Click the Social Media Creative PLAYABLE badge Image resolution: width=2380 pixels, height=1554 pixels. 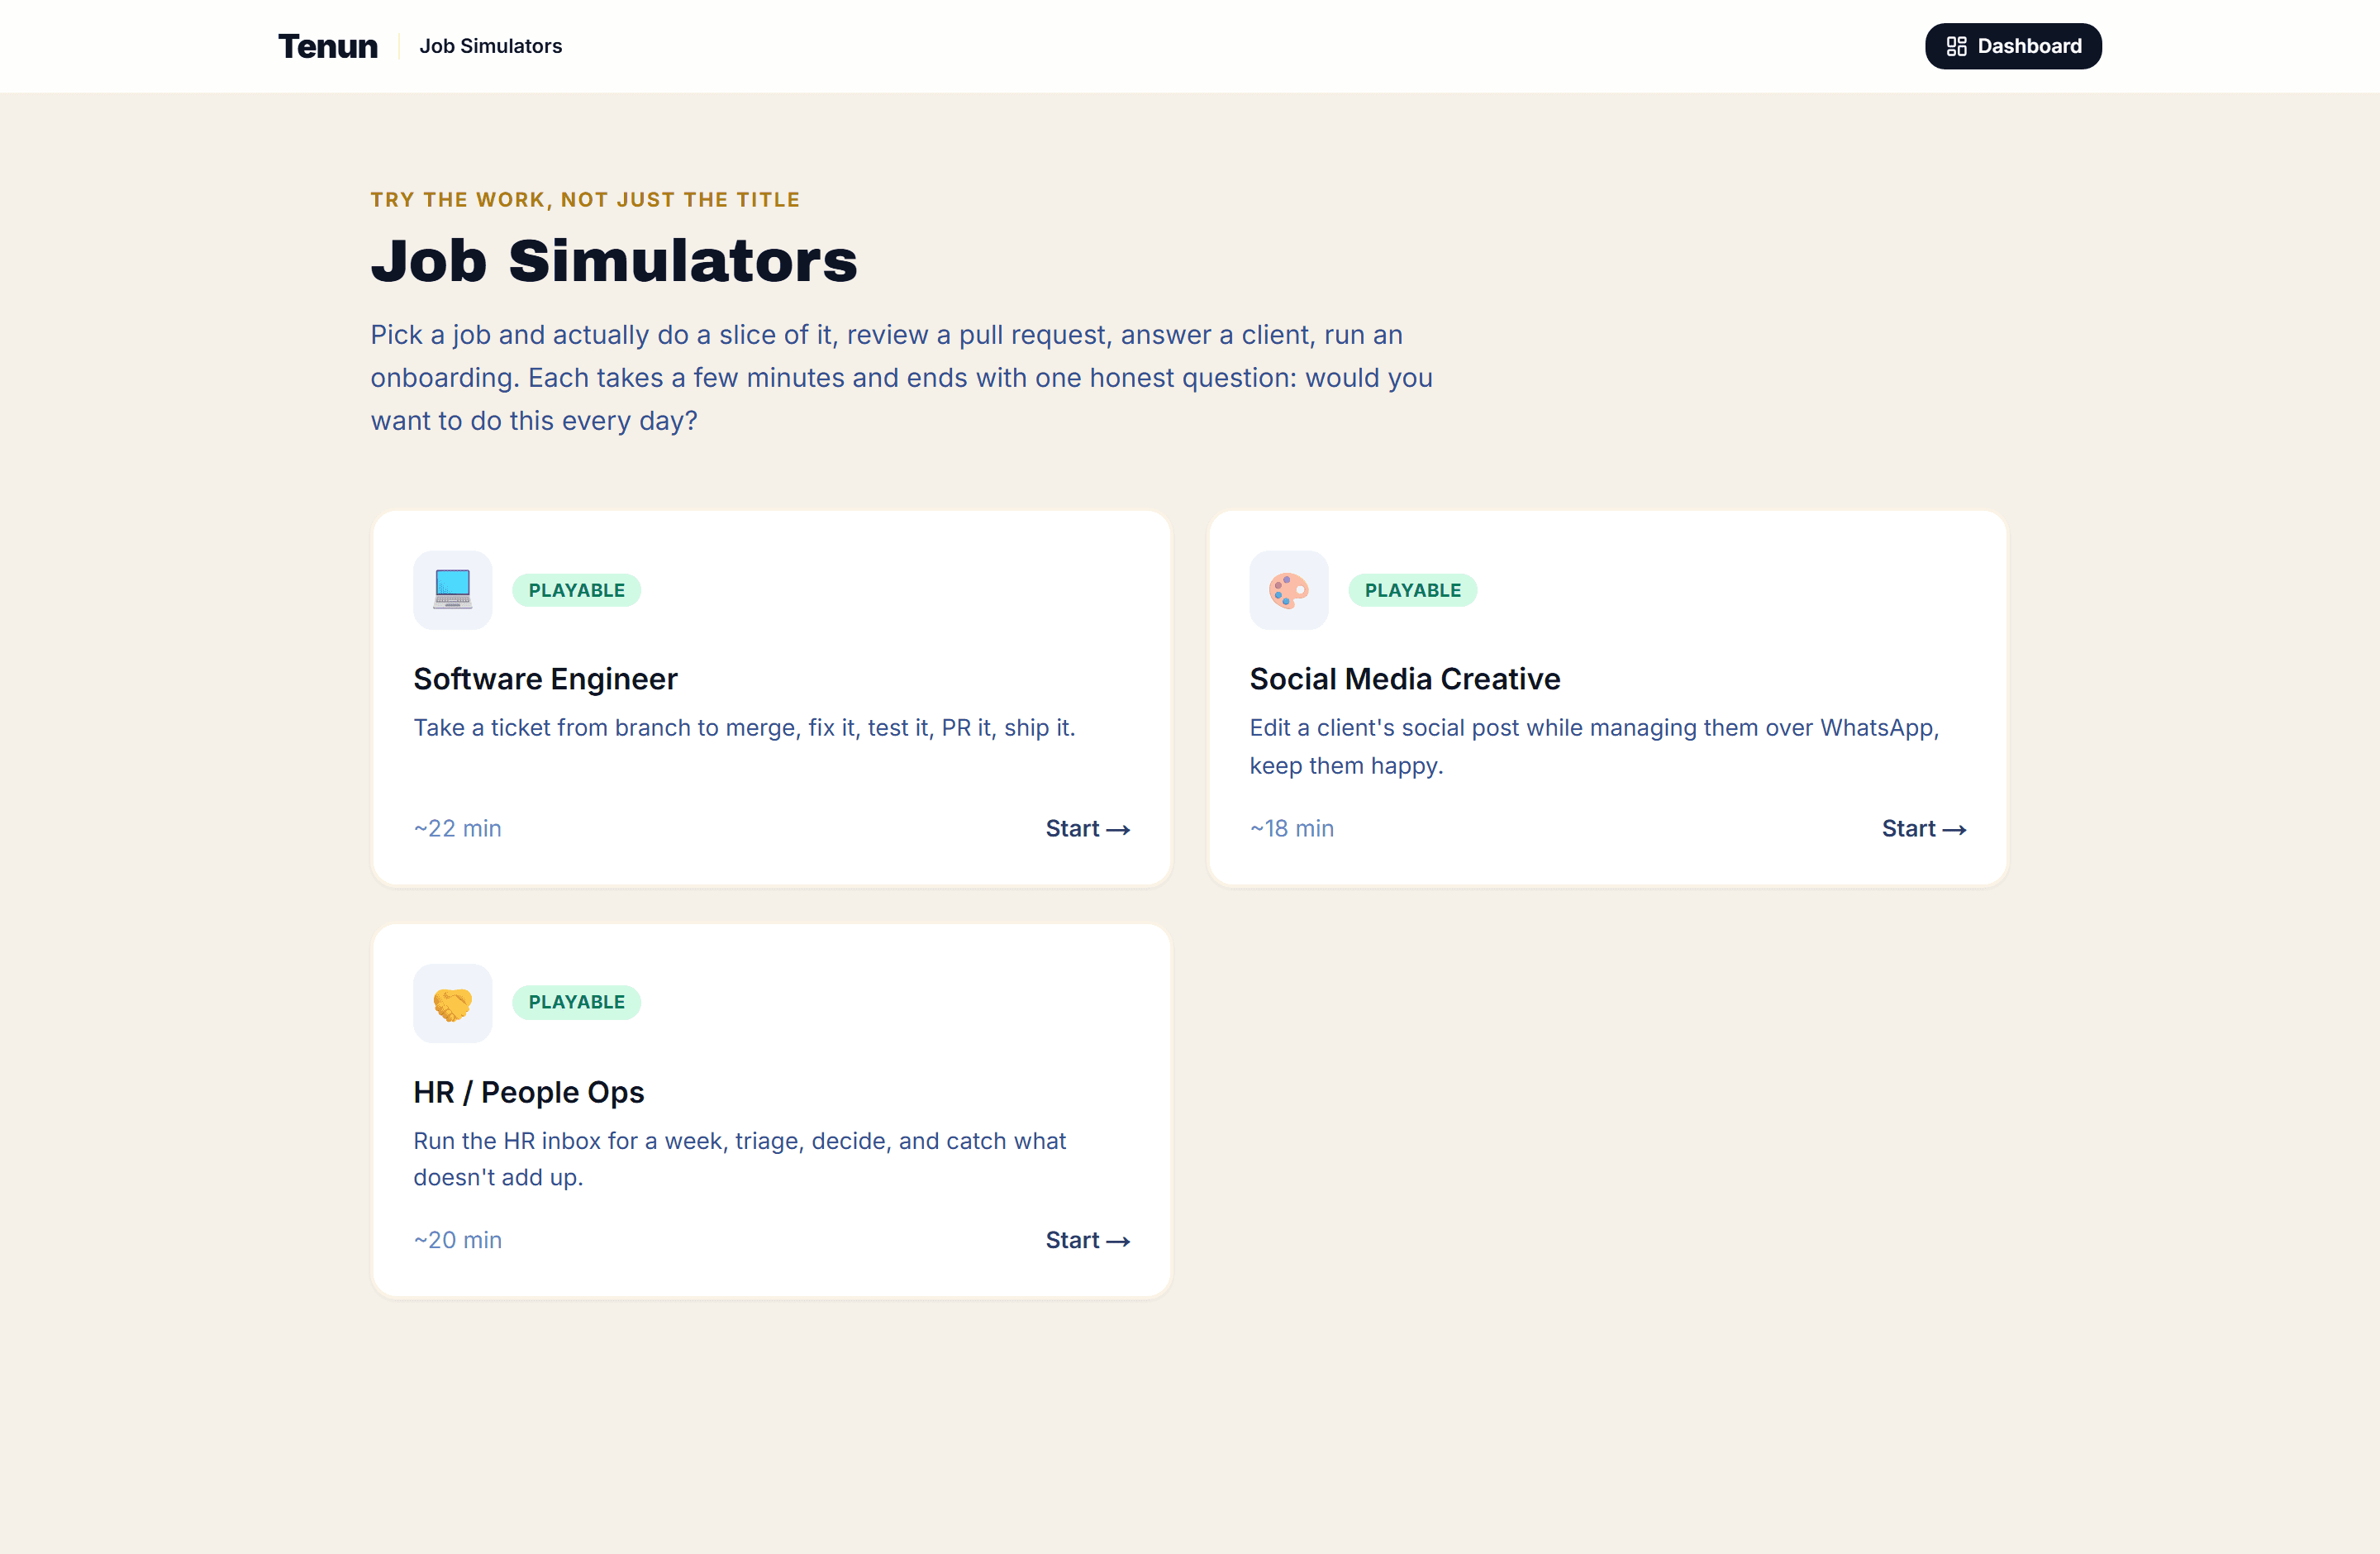pyautogui.click(x=1412, y=590)
